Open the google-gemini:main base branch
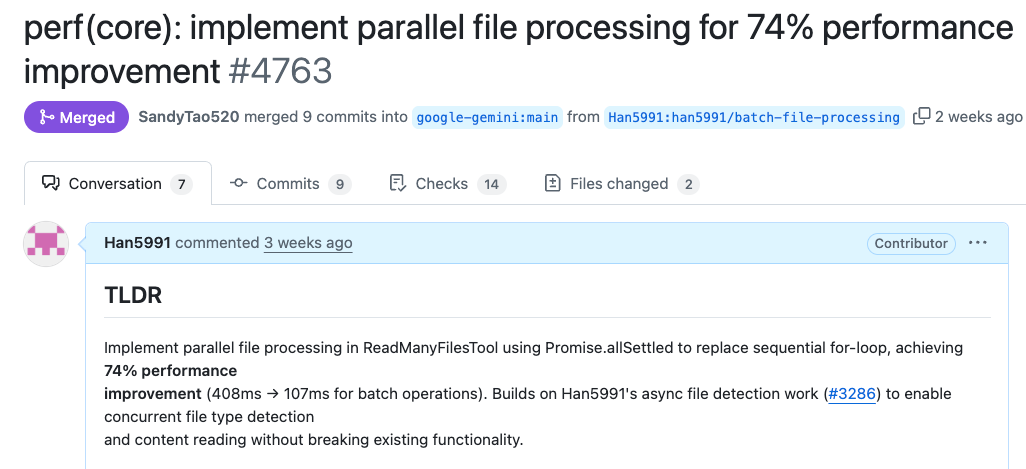1026x469 pixels. click(x=487, y=117)
